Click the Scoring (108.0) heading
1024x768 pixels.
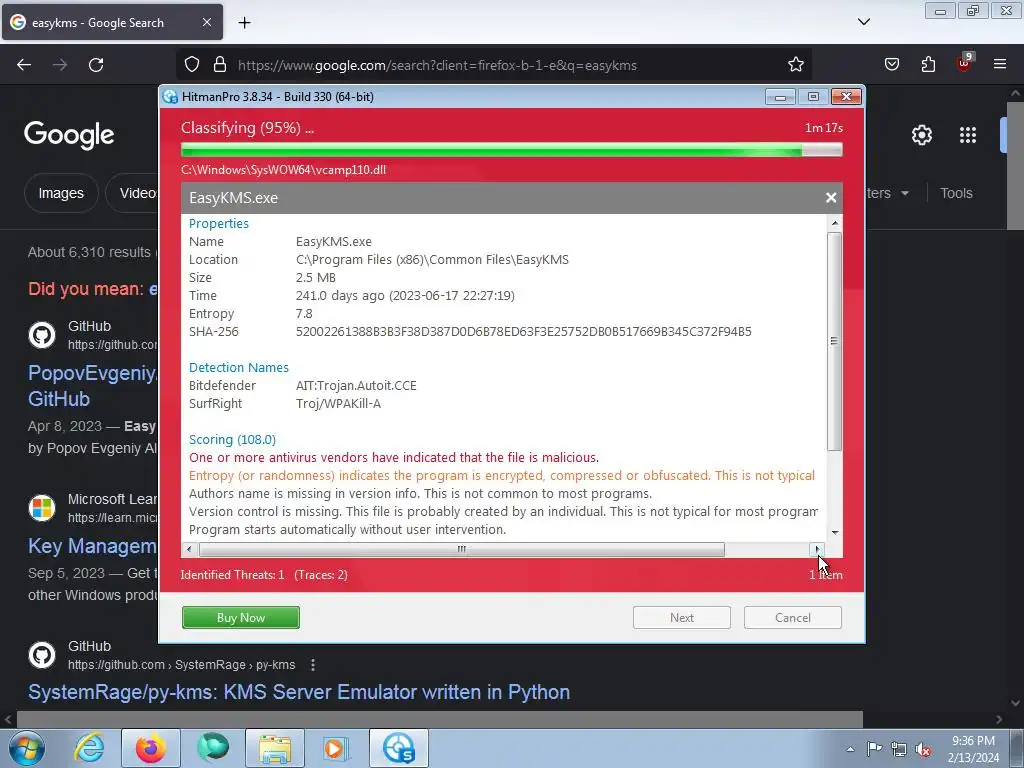tap(232, 440)
